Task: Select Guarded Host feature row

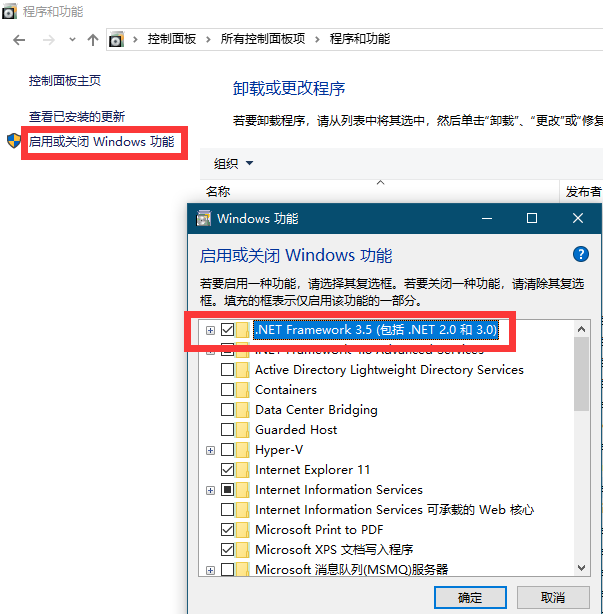Action: pos(296,430)
